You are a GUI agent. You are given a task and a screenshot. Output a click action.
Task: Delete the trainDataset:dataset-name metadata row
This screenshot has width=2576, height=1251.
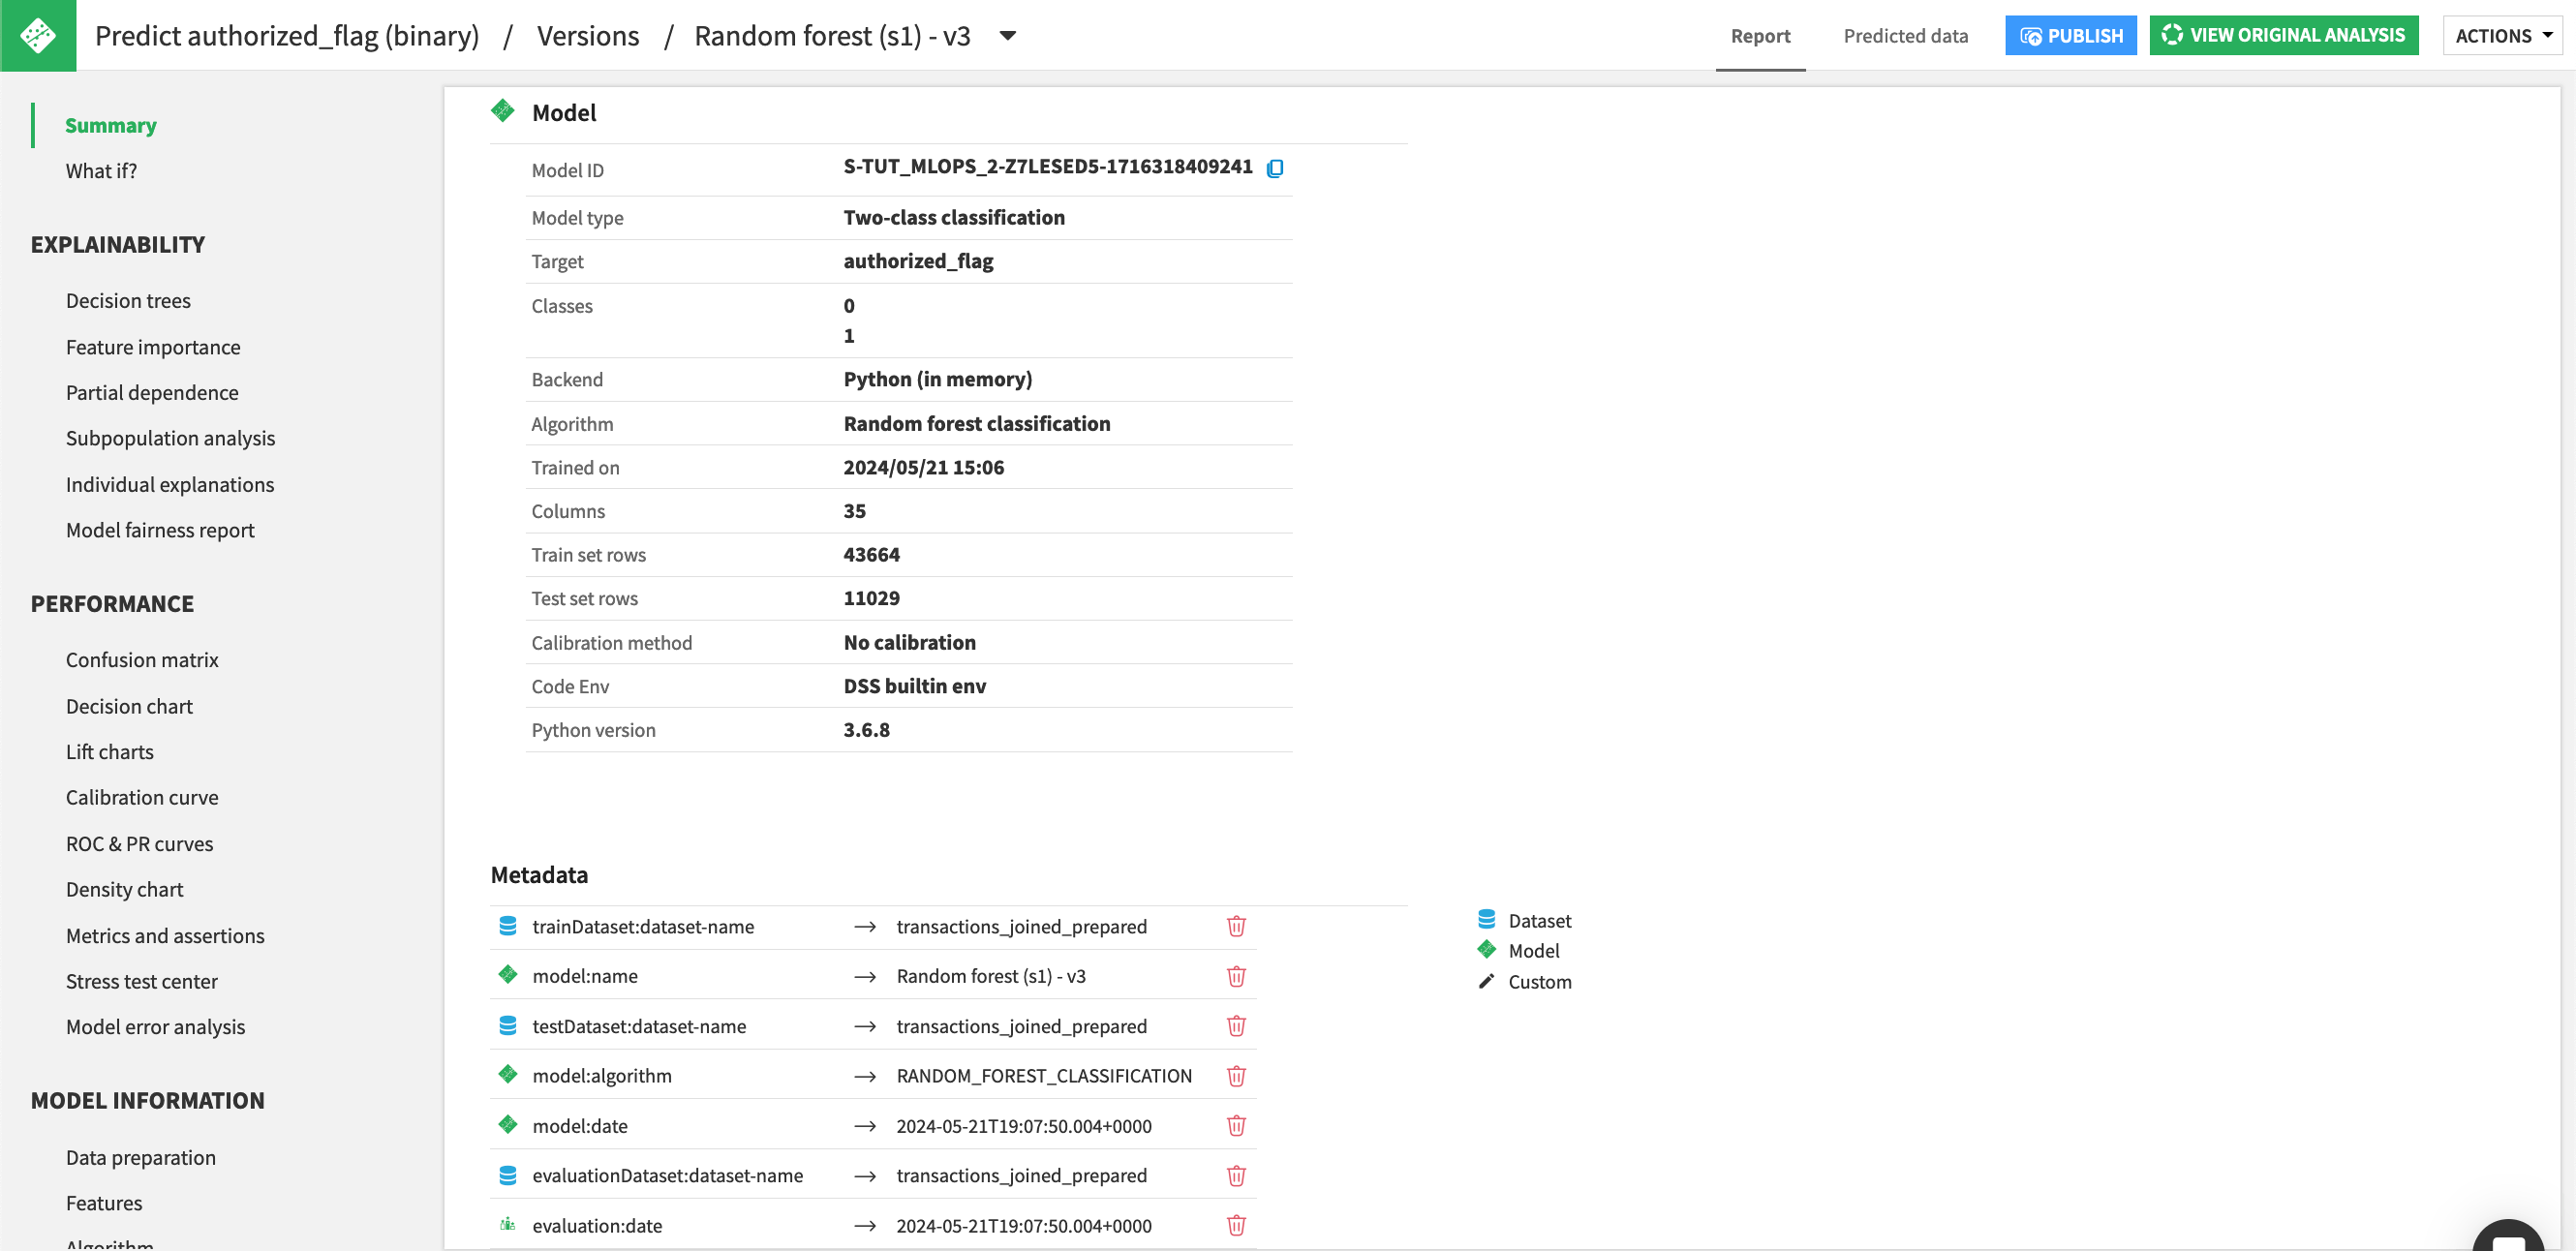point(1236,926)
